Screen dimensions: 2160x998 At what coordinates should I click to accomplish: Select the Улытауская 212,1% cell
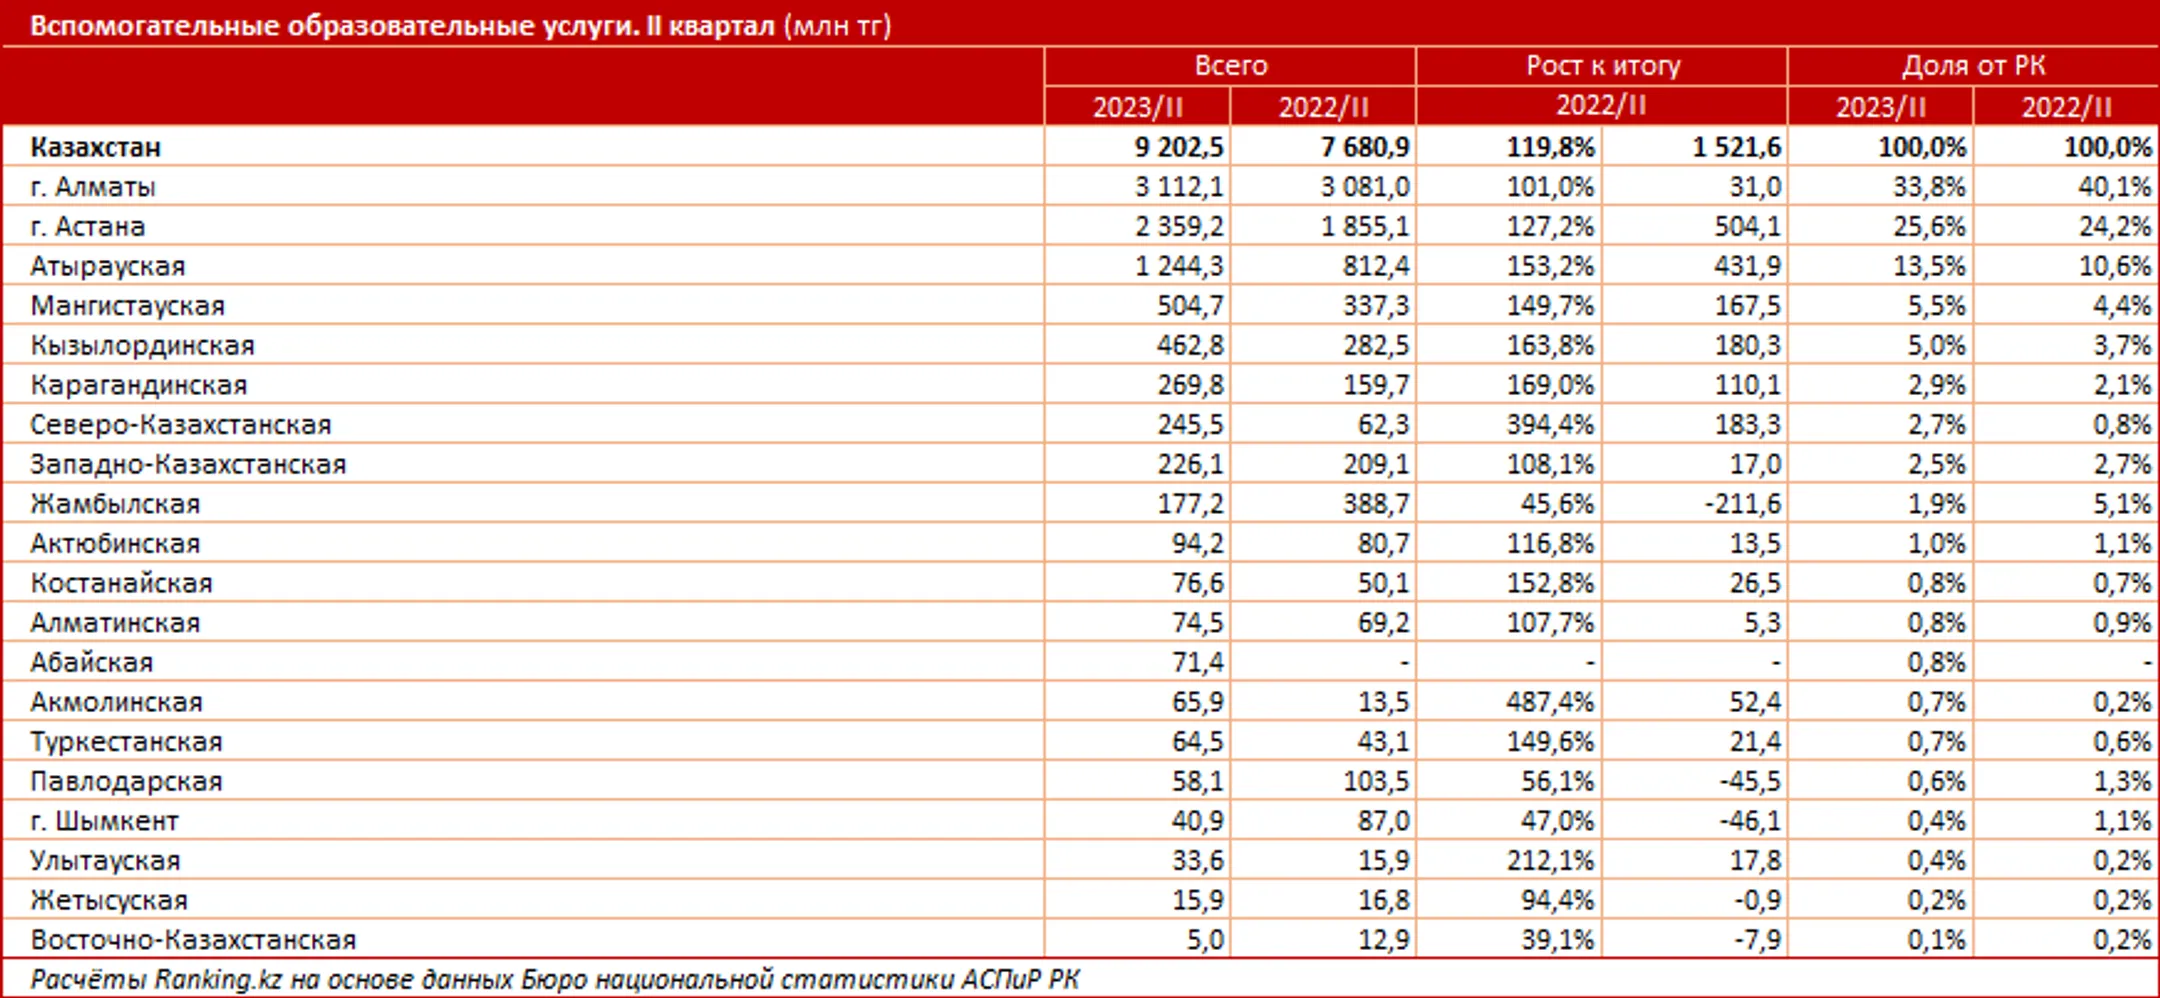point(1550,861)
